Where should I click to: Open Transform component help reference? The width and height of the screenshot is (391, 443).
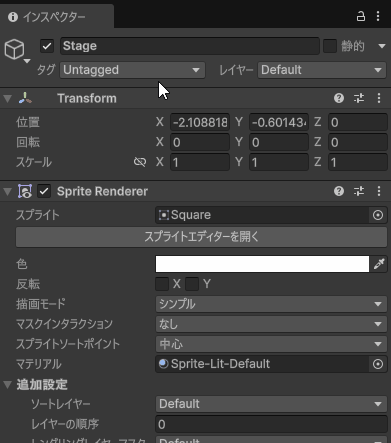(339, 98)
